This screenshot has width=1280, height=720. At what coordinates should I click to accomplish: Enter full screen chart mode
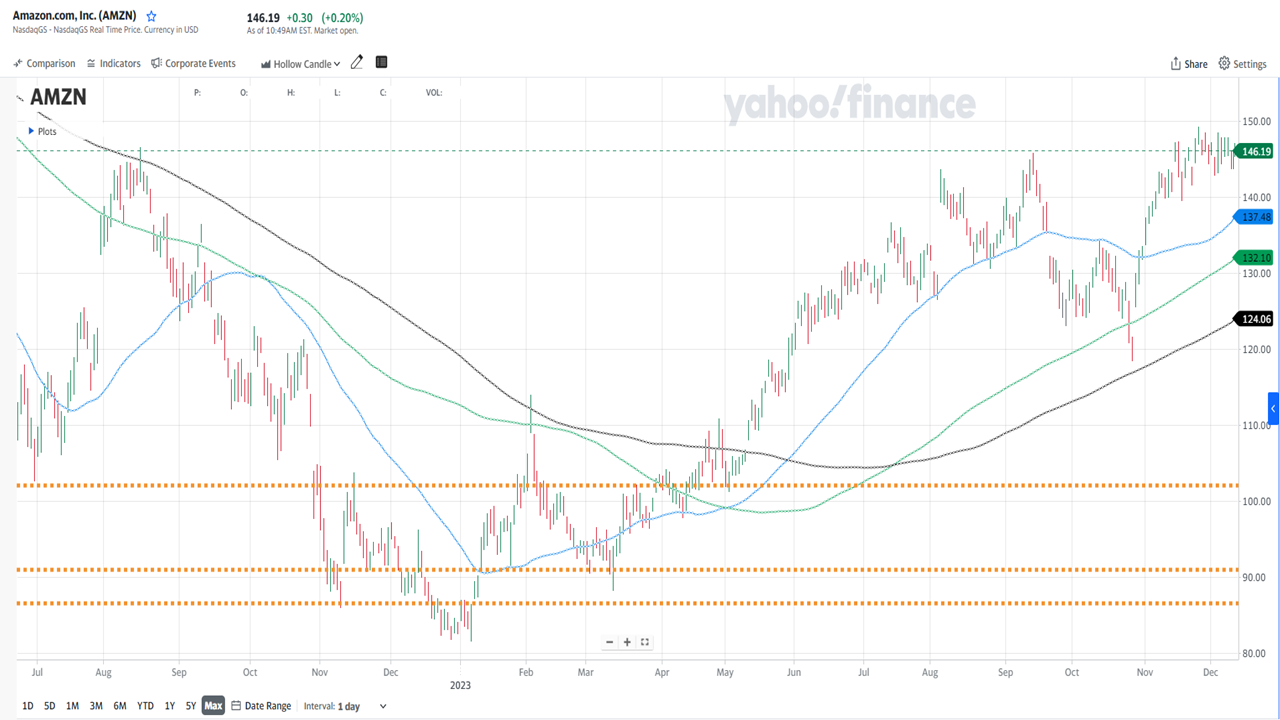click(x=645, y=642)
